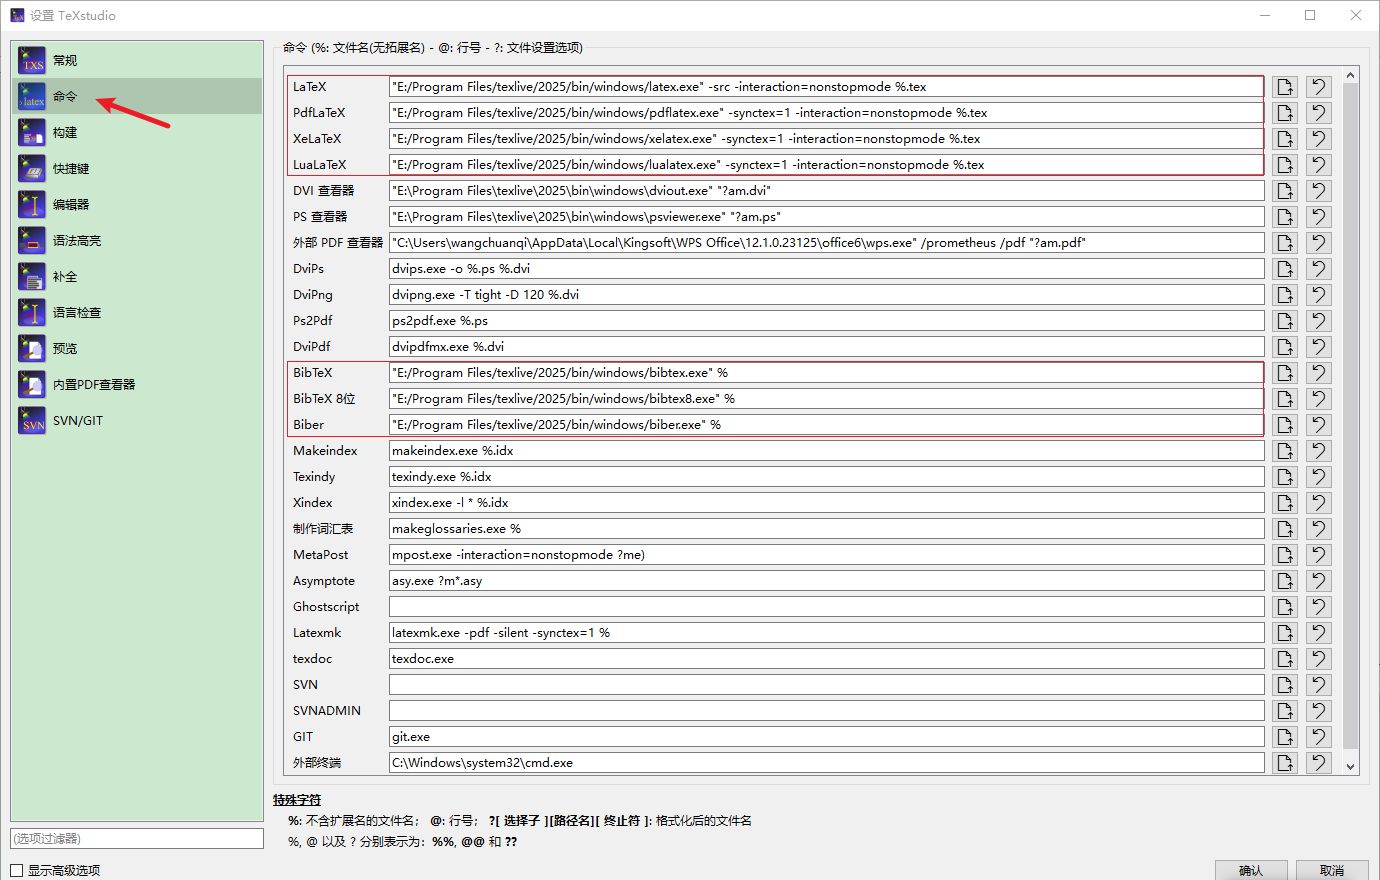Edit the DviPng command field
Screen dimensions: 1380x880
826,295
